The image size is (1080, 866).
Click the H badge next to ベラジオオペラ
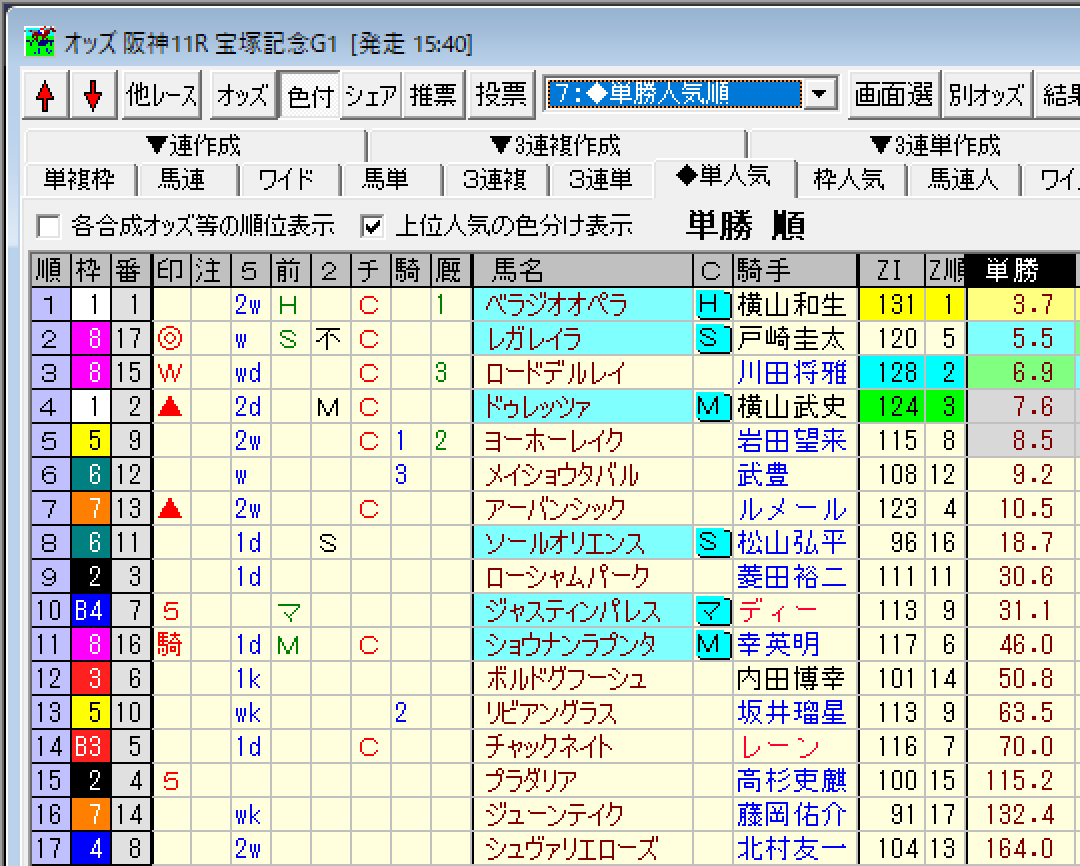coord(712,305)
